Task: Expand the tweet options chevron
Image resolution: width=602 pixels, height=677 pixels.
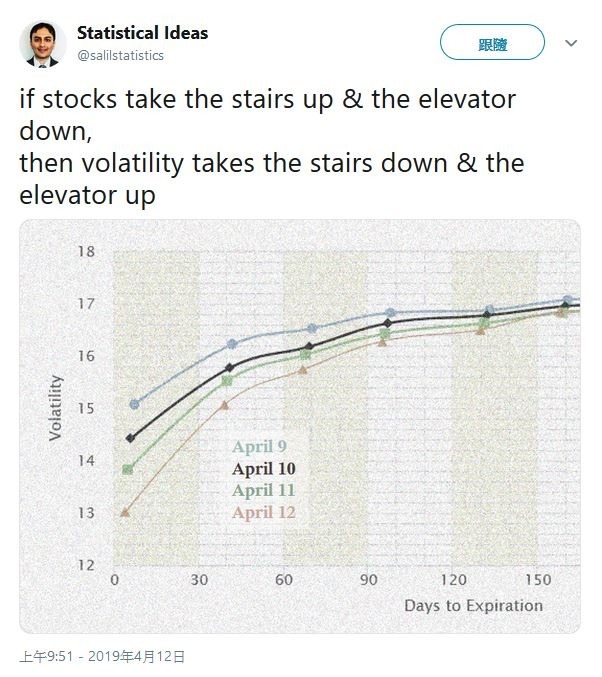Action: (571, 43)
